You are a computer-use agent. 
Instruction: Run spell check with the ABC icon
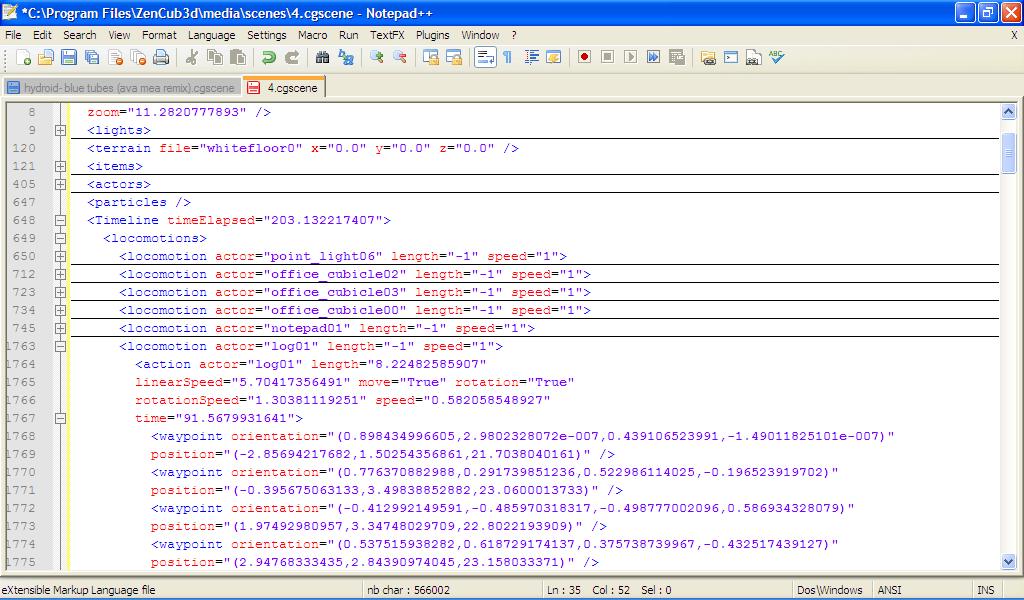pos(777,57)
